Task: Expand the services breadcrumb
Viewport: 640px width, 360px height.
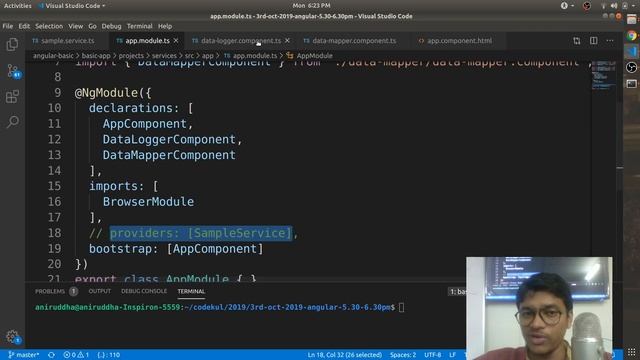Action: tap(164, 56)
